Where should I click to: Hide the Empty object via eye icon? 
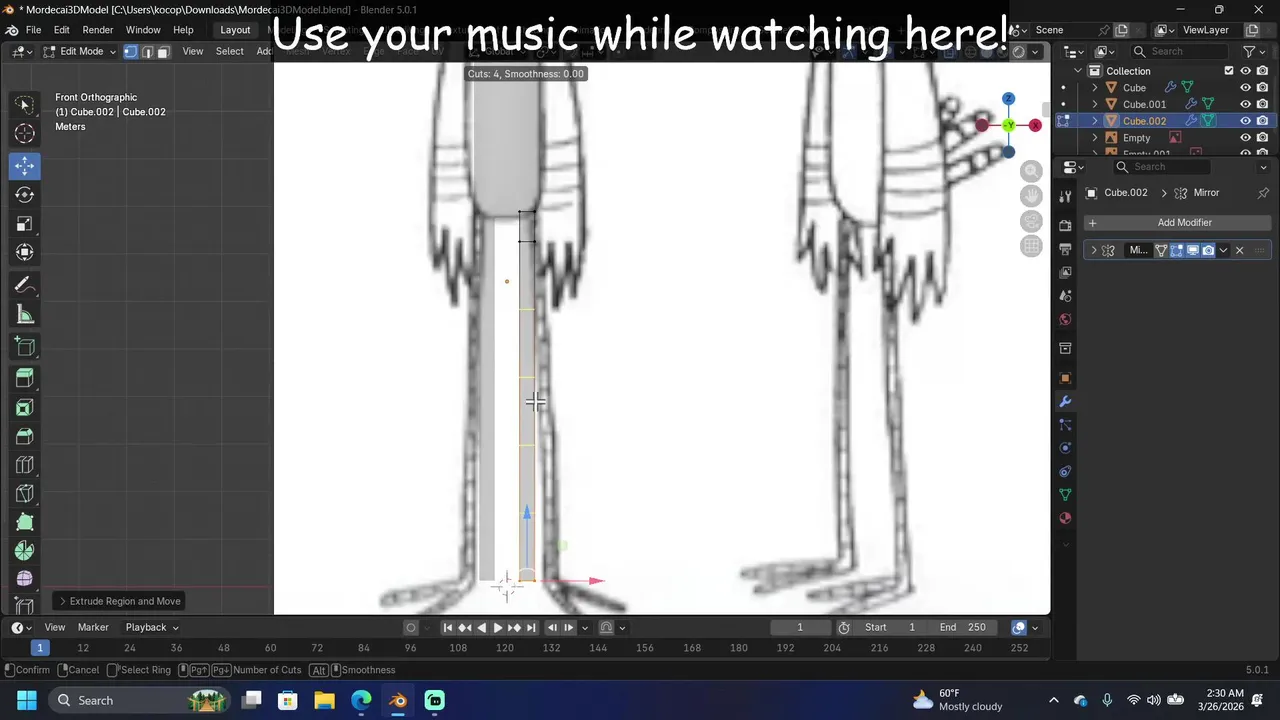click(1246, 138)
